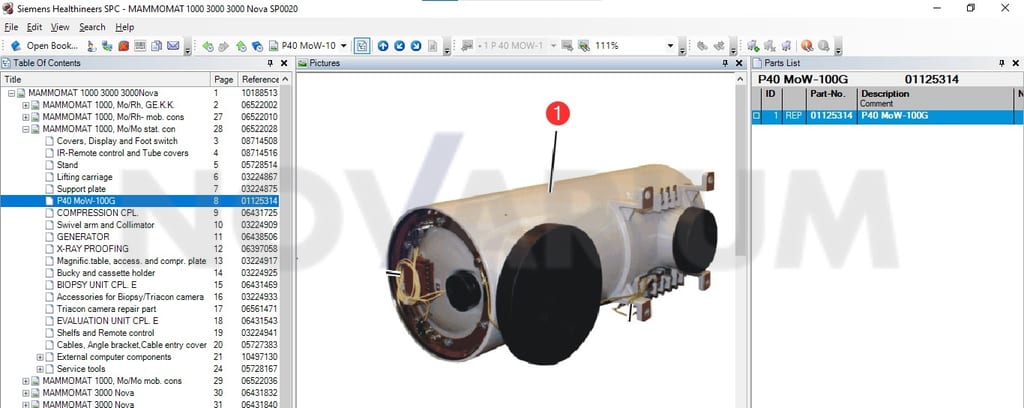Click the blue down-right arrow navigation icon
1024x408 pixels.
[x=416, y=46]
